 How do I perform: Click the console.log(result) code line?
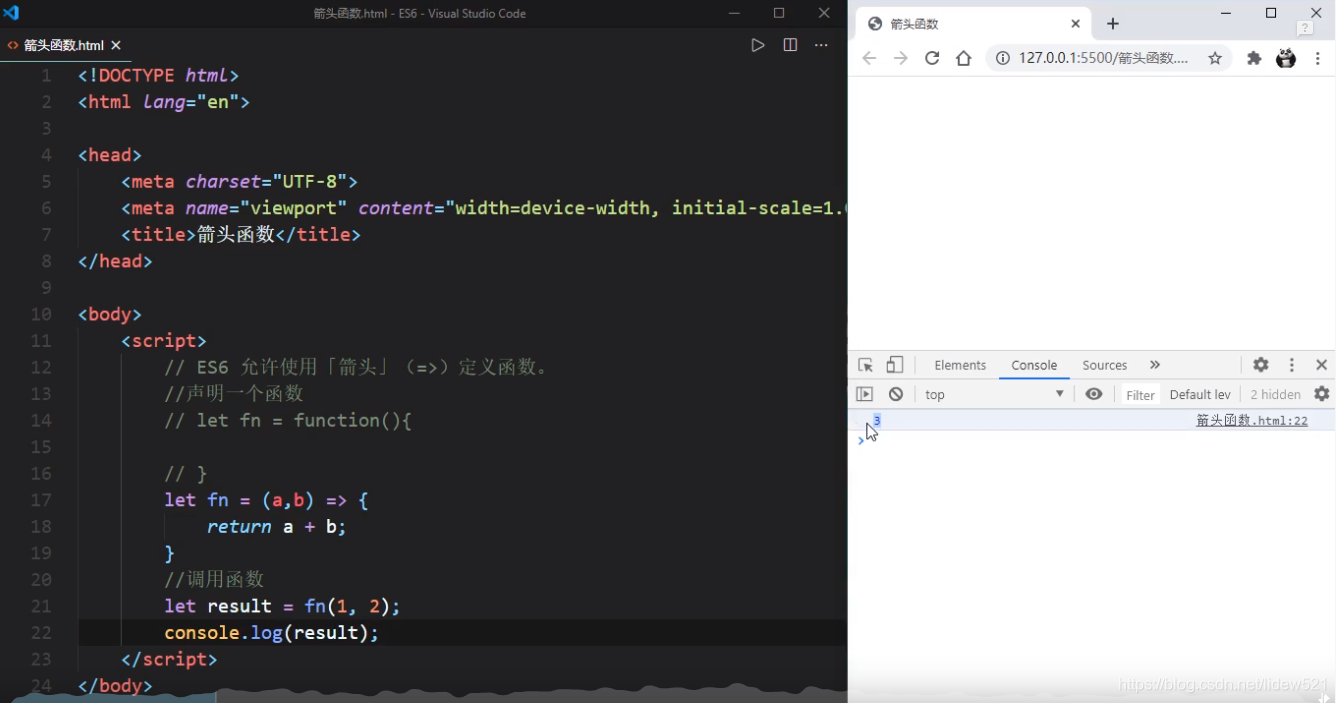272,633
